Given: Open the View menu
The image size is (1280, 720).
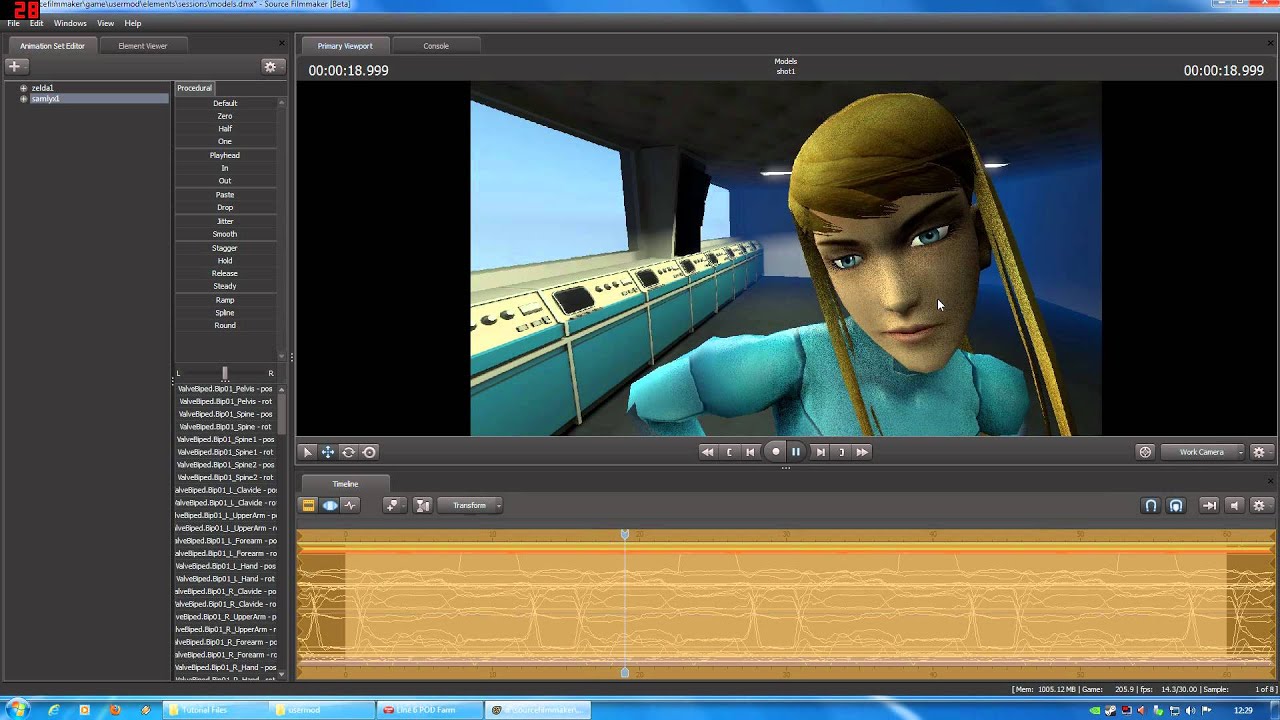Looking at the screenshot, I should coord(105,23).
